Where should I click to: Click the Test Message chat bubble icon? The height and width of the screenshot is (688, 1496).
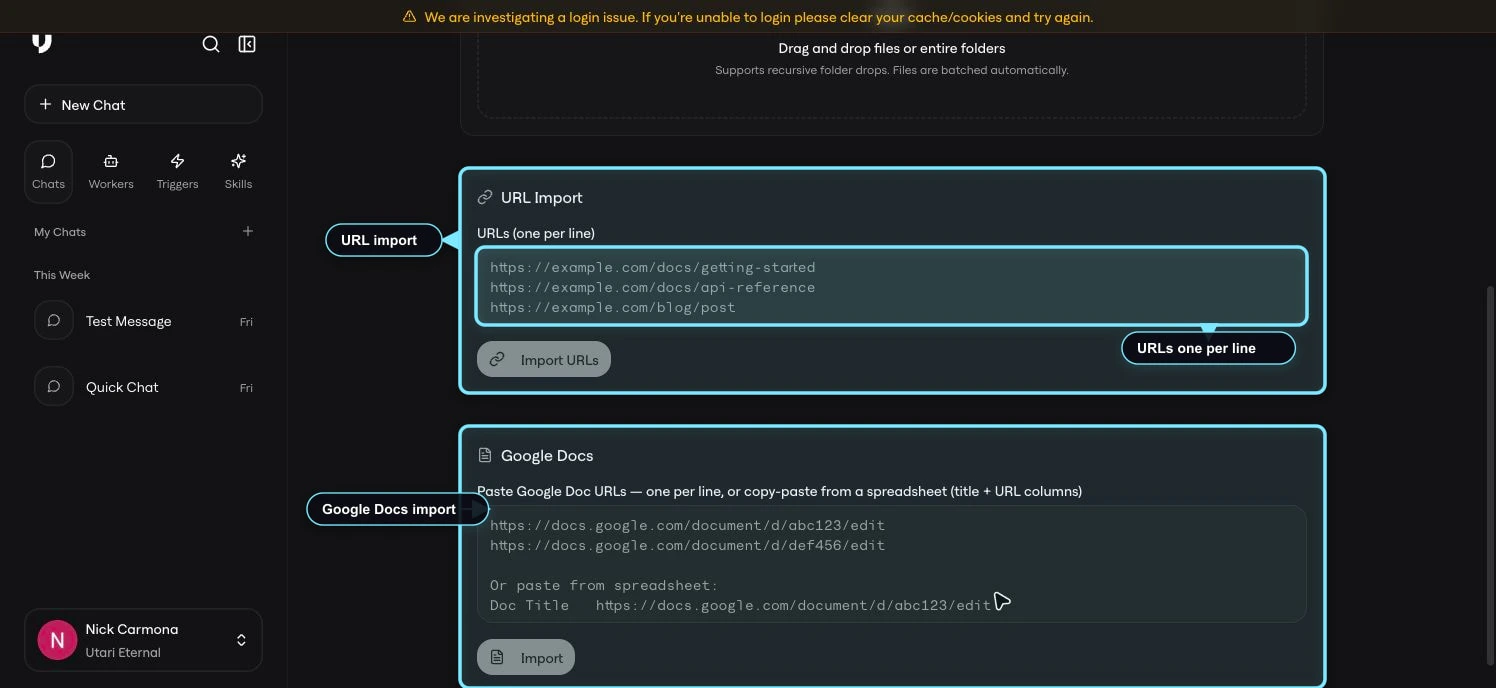point(54,321)
